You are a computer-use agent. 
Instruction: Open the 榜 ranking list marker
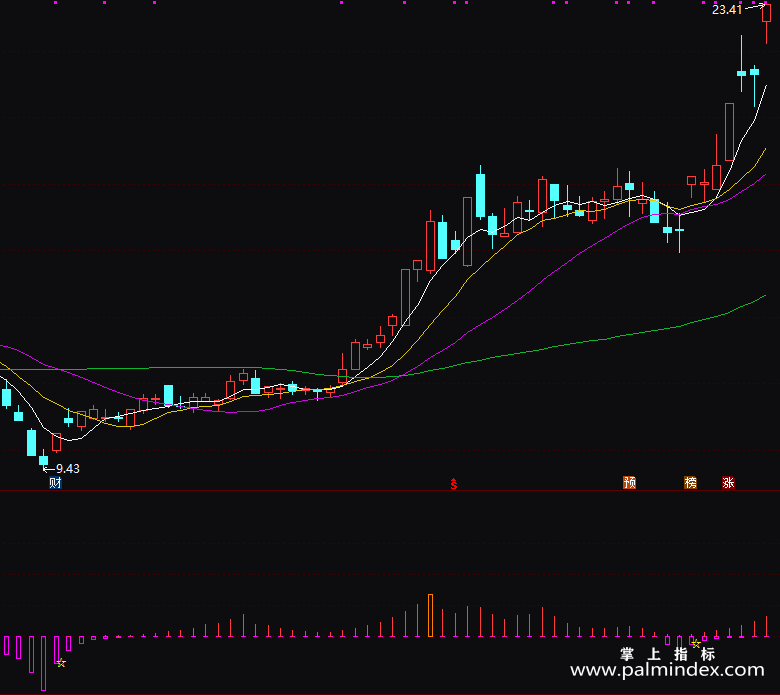pos(690,483)
